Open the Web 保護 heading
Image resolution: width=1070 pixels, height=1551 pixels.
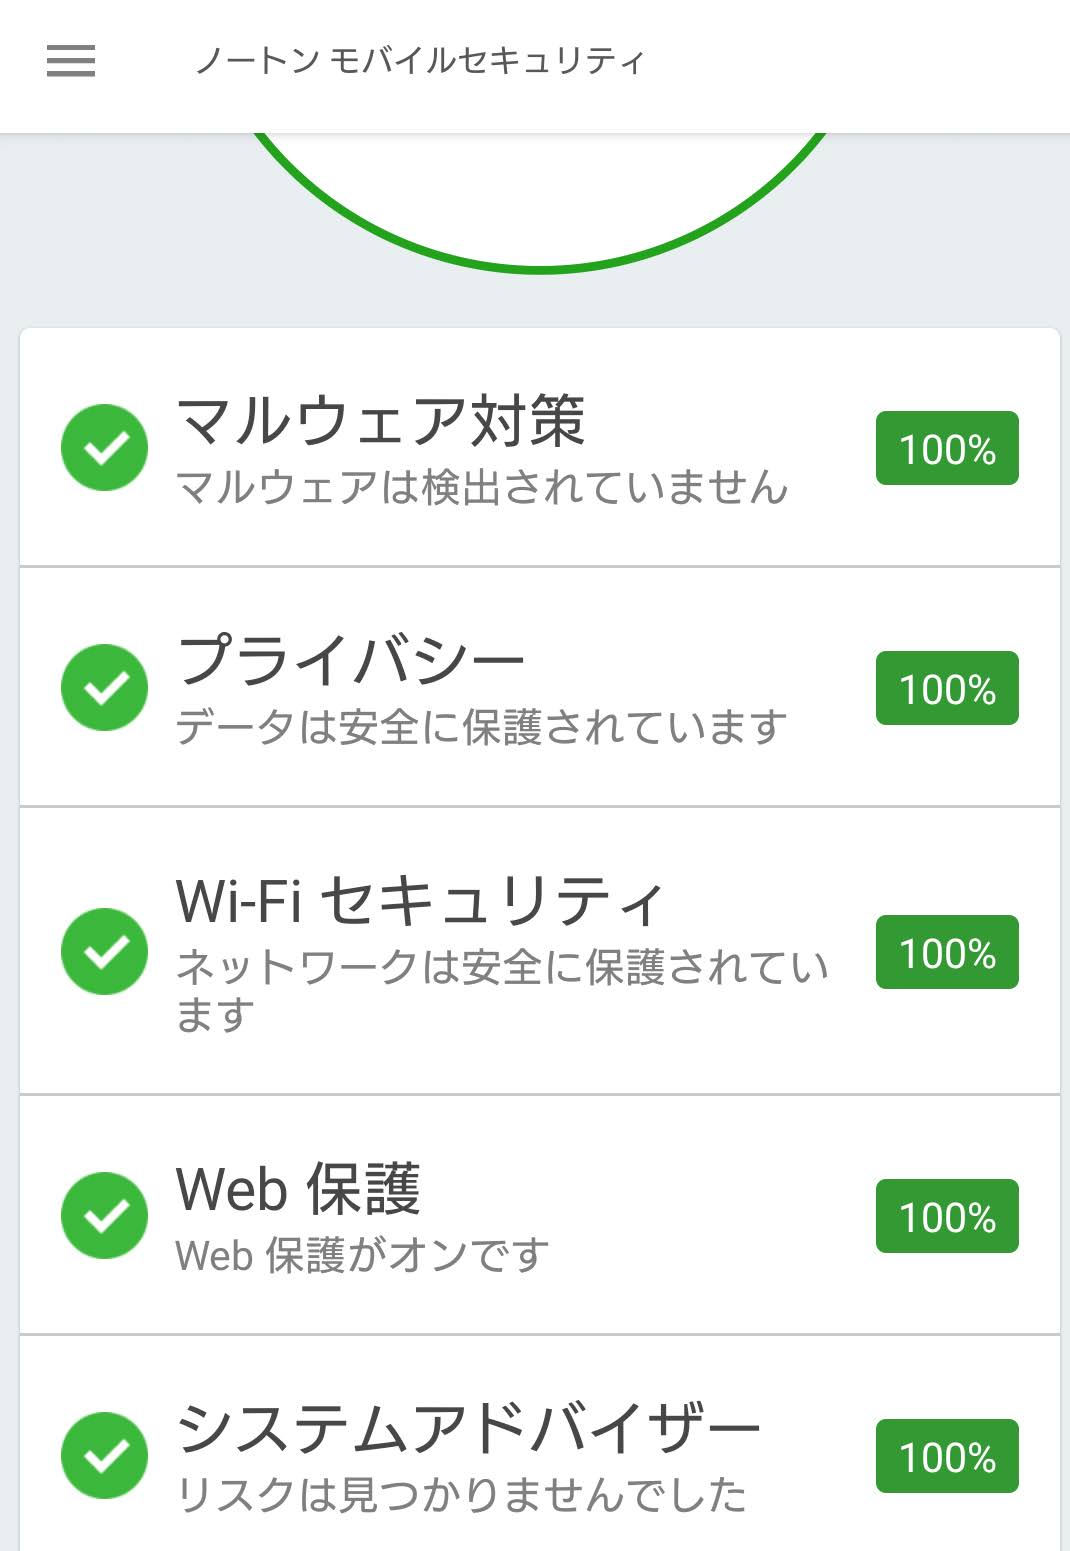point(298,1189)
